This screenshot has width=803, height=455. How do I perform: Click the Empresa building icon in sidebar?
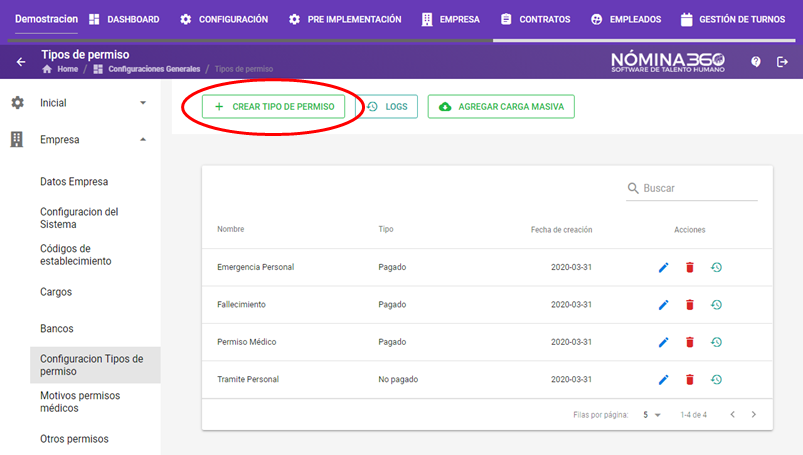click(17, 139)
